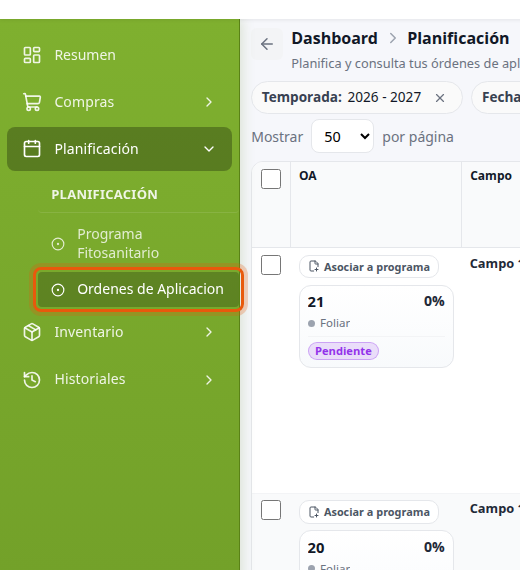Open the Compras menu item
This screenshot has width=520, height=570.
[119, 102]
